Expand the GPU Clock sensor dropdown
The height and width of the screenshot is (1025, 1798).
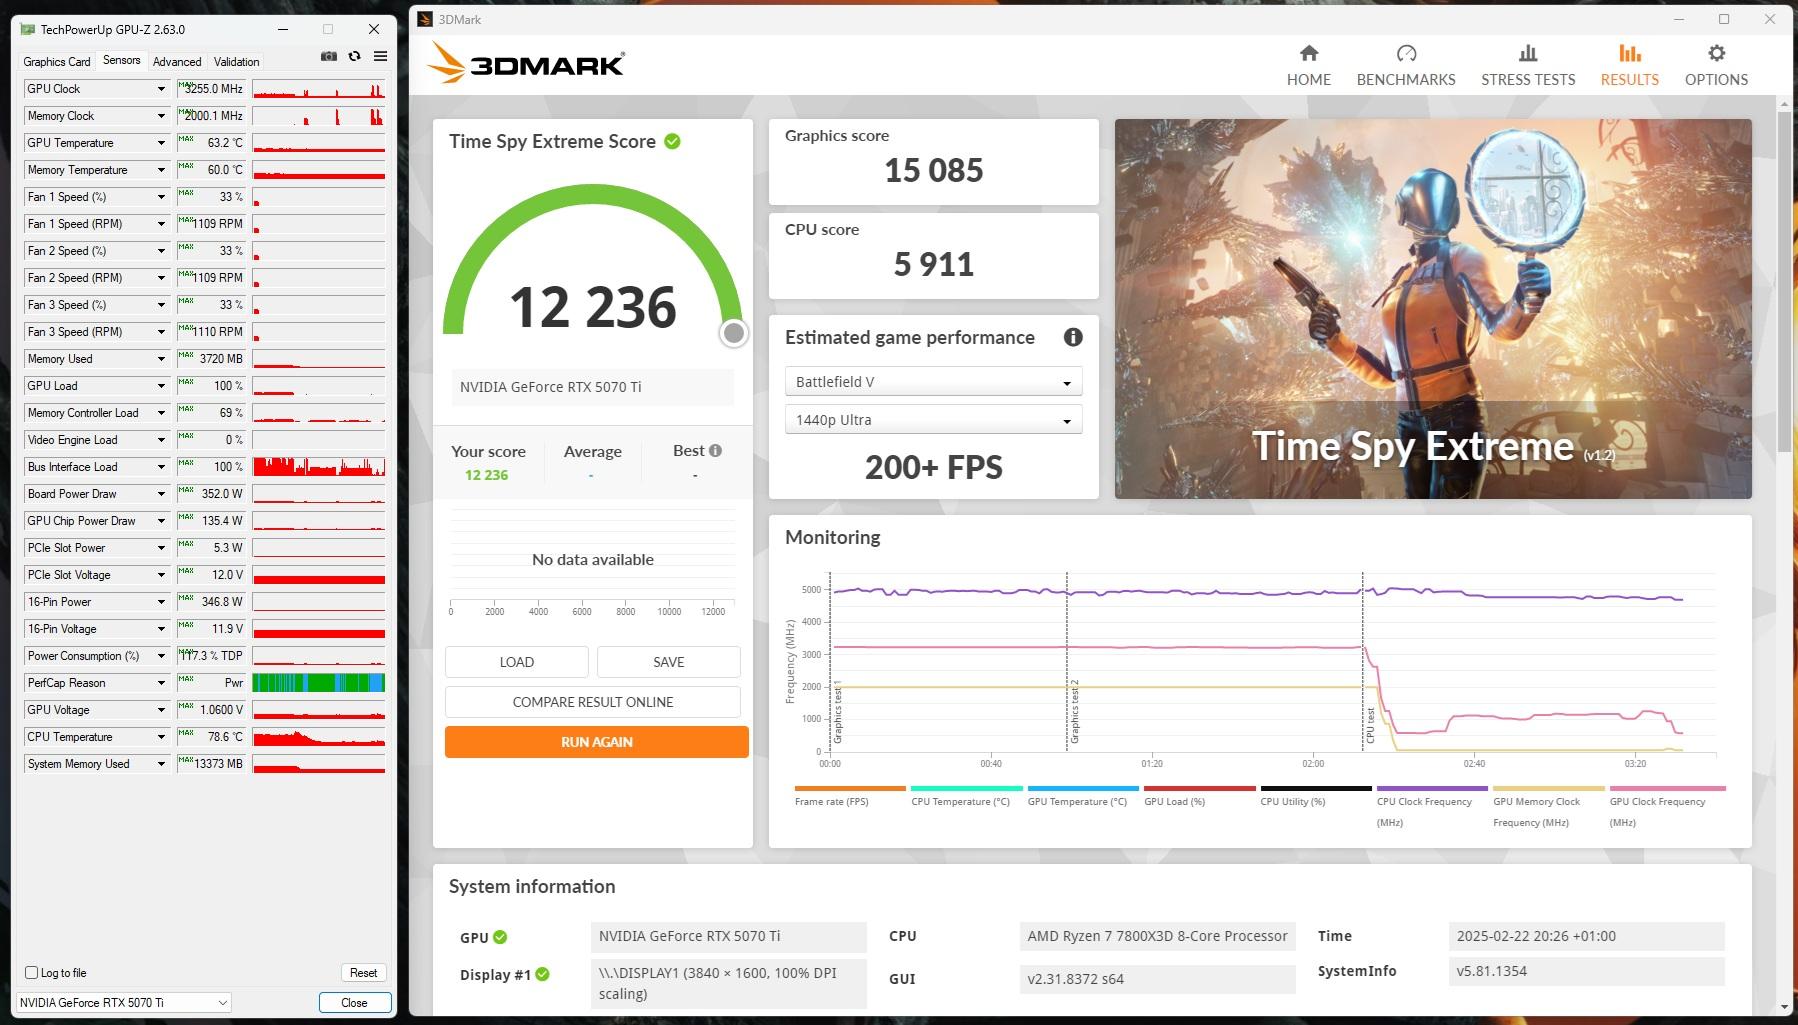(x=161, y=89)
